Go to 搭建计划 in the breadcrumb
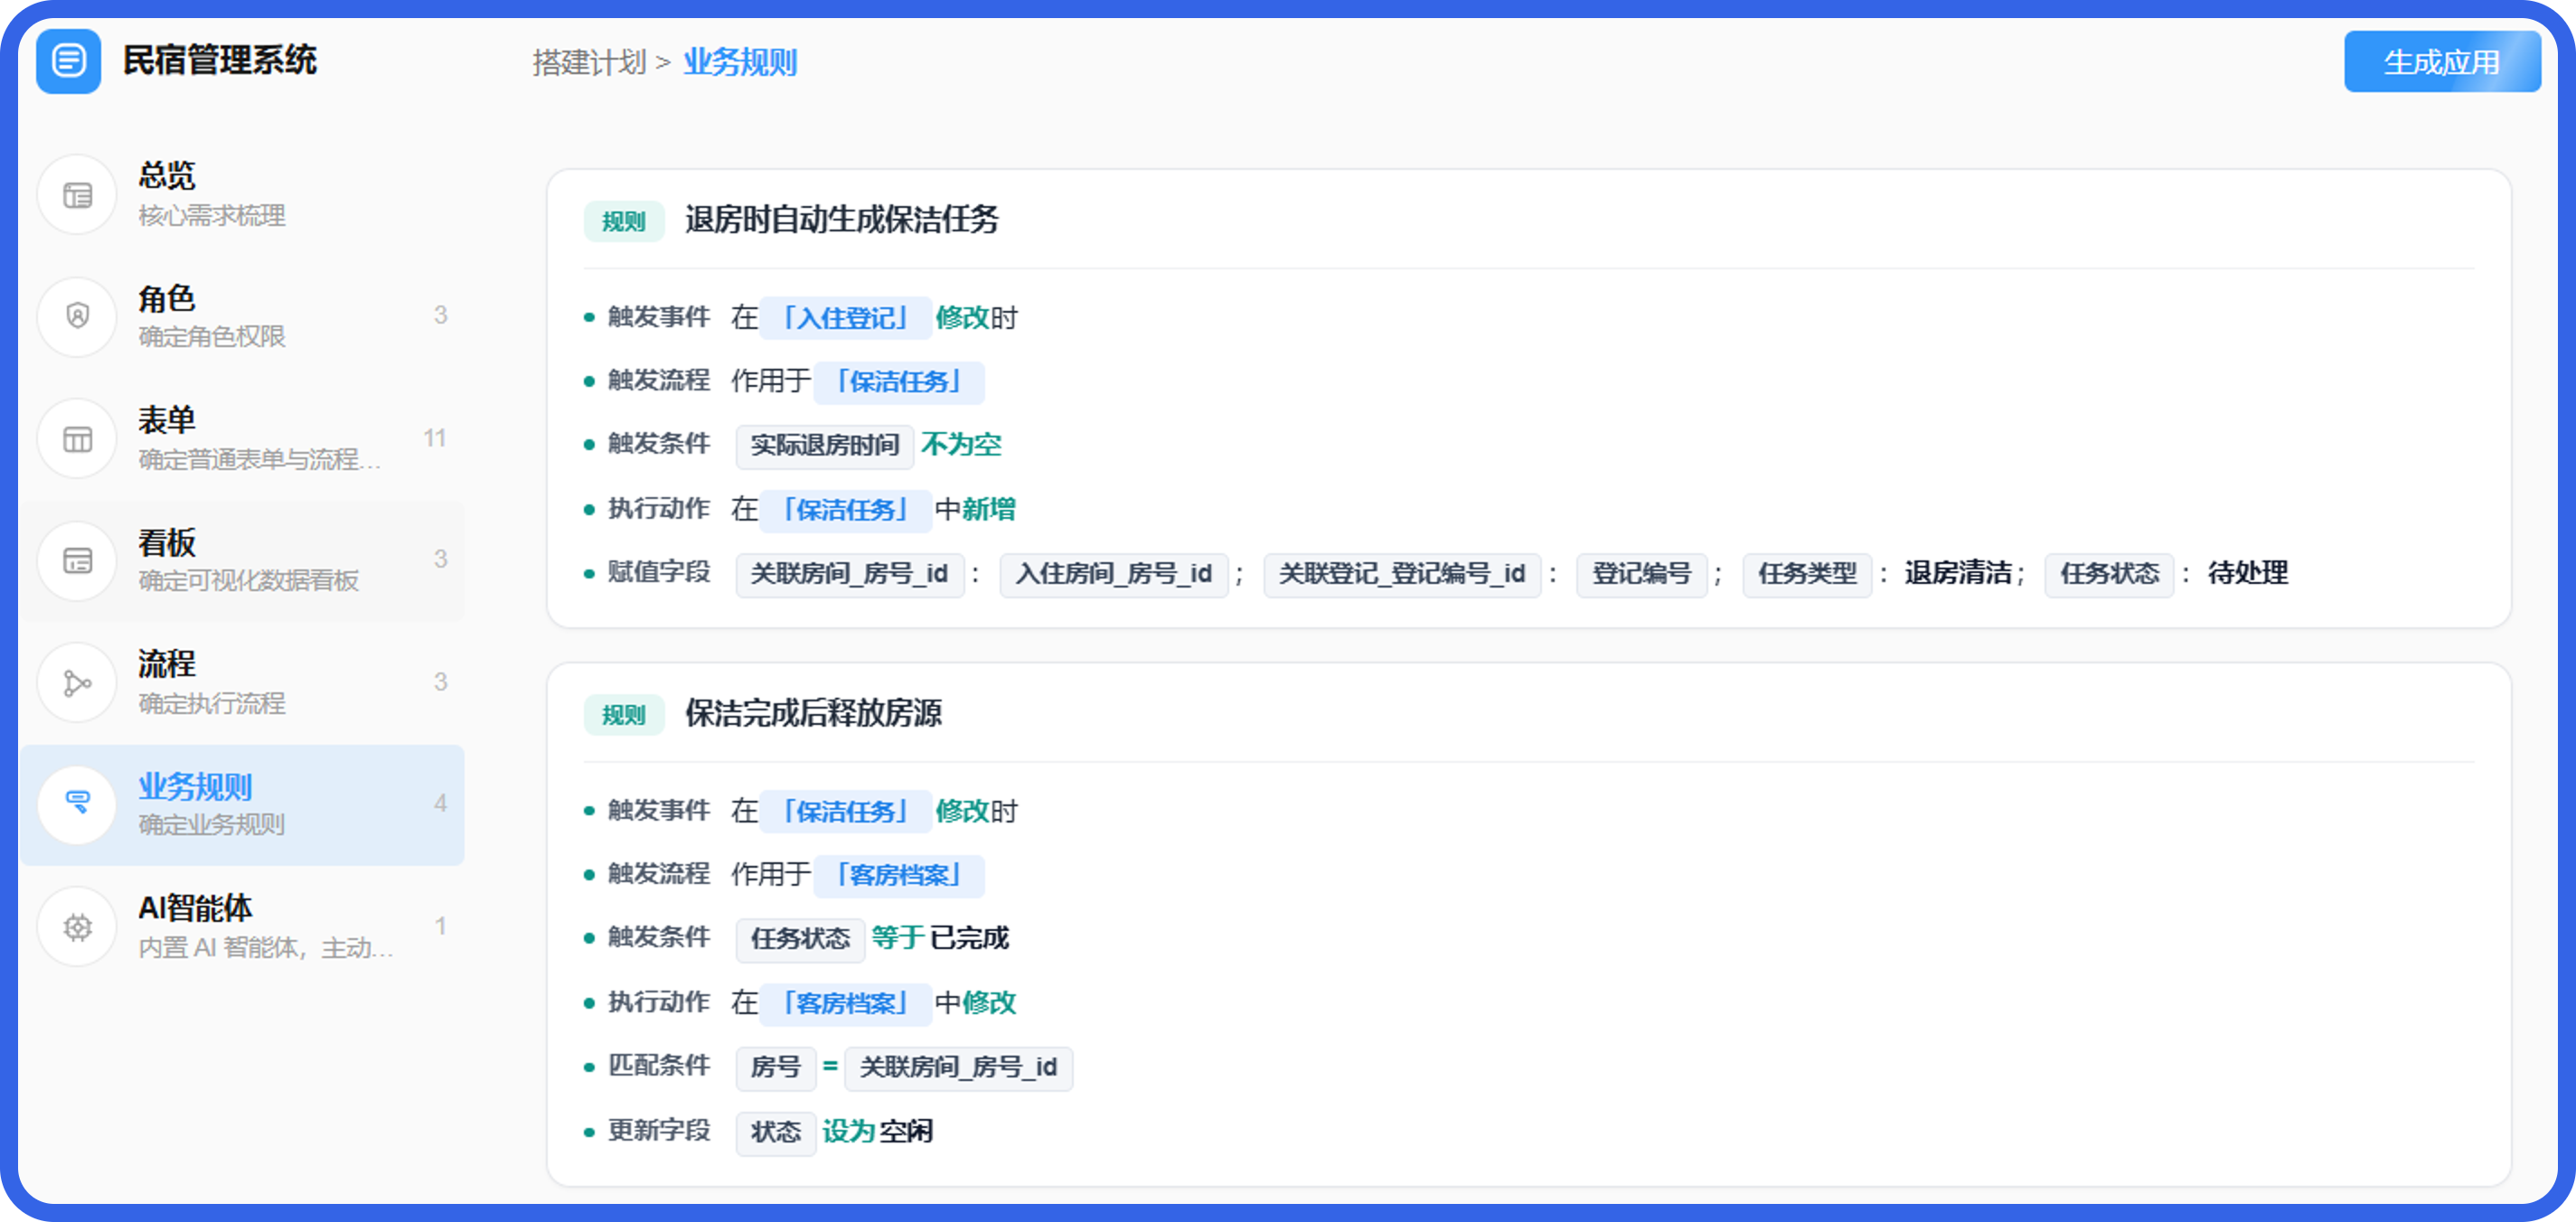Screen dimensions: 2576x1222 click(589, 63)
